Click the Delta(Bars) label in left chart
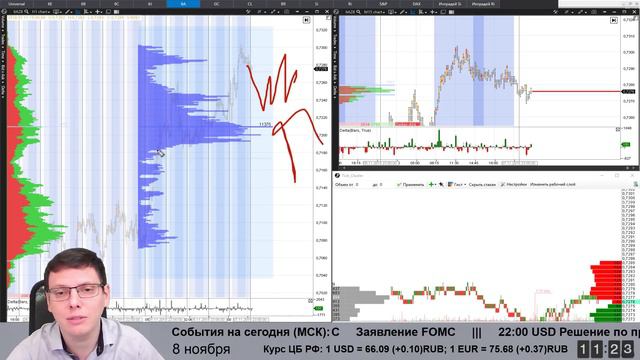Screen dimensions: 640x360 [x=18, y=302]
